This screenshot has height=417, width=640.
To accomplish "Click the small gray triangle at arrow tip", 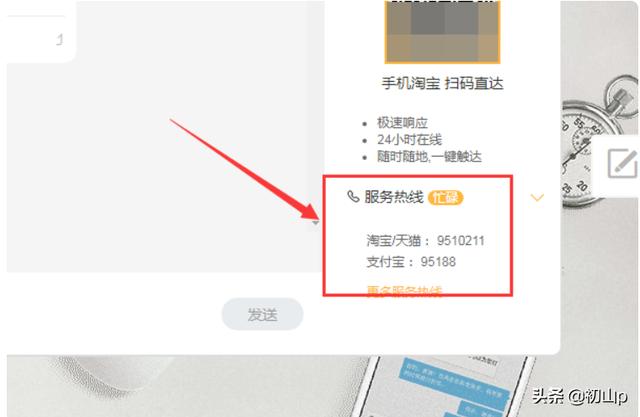I will [x=315, y=223].
